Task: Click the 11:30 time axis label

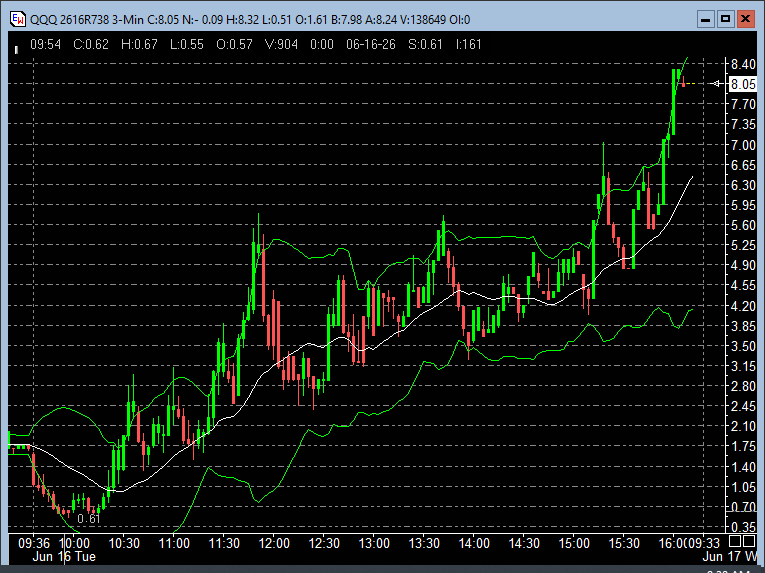Action: click(x=224, y=543)
